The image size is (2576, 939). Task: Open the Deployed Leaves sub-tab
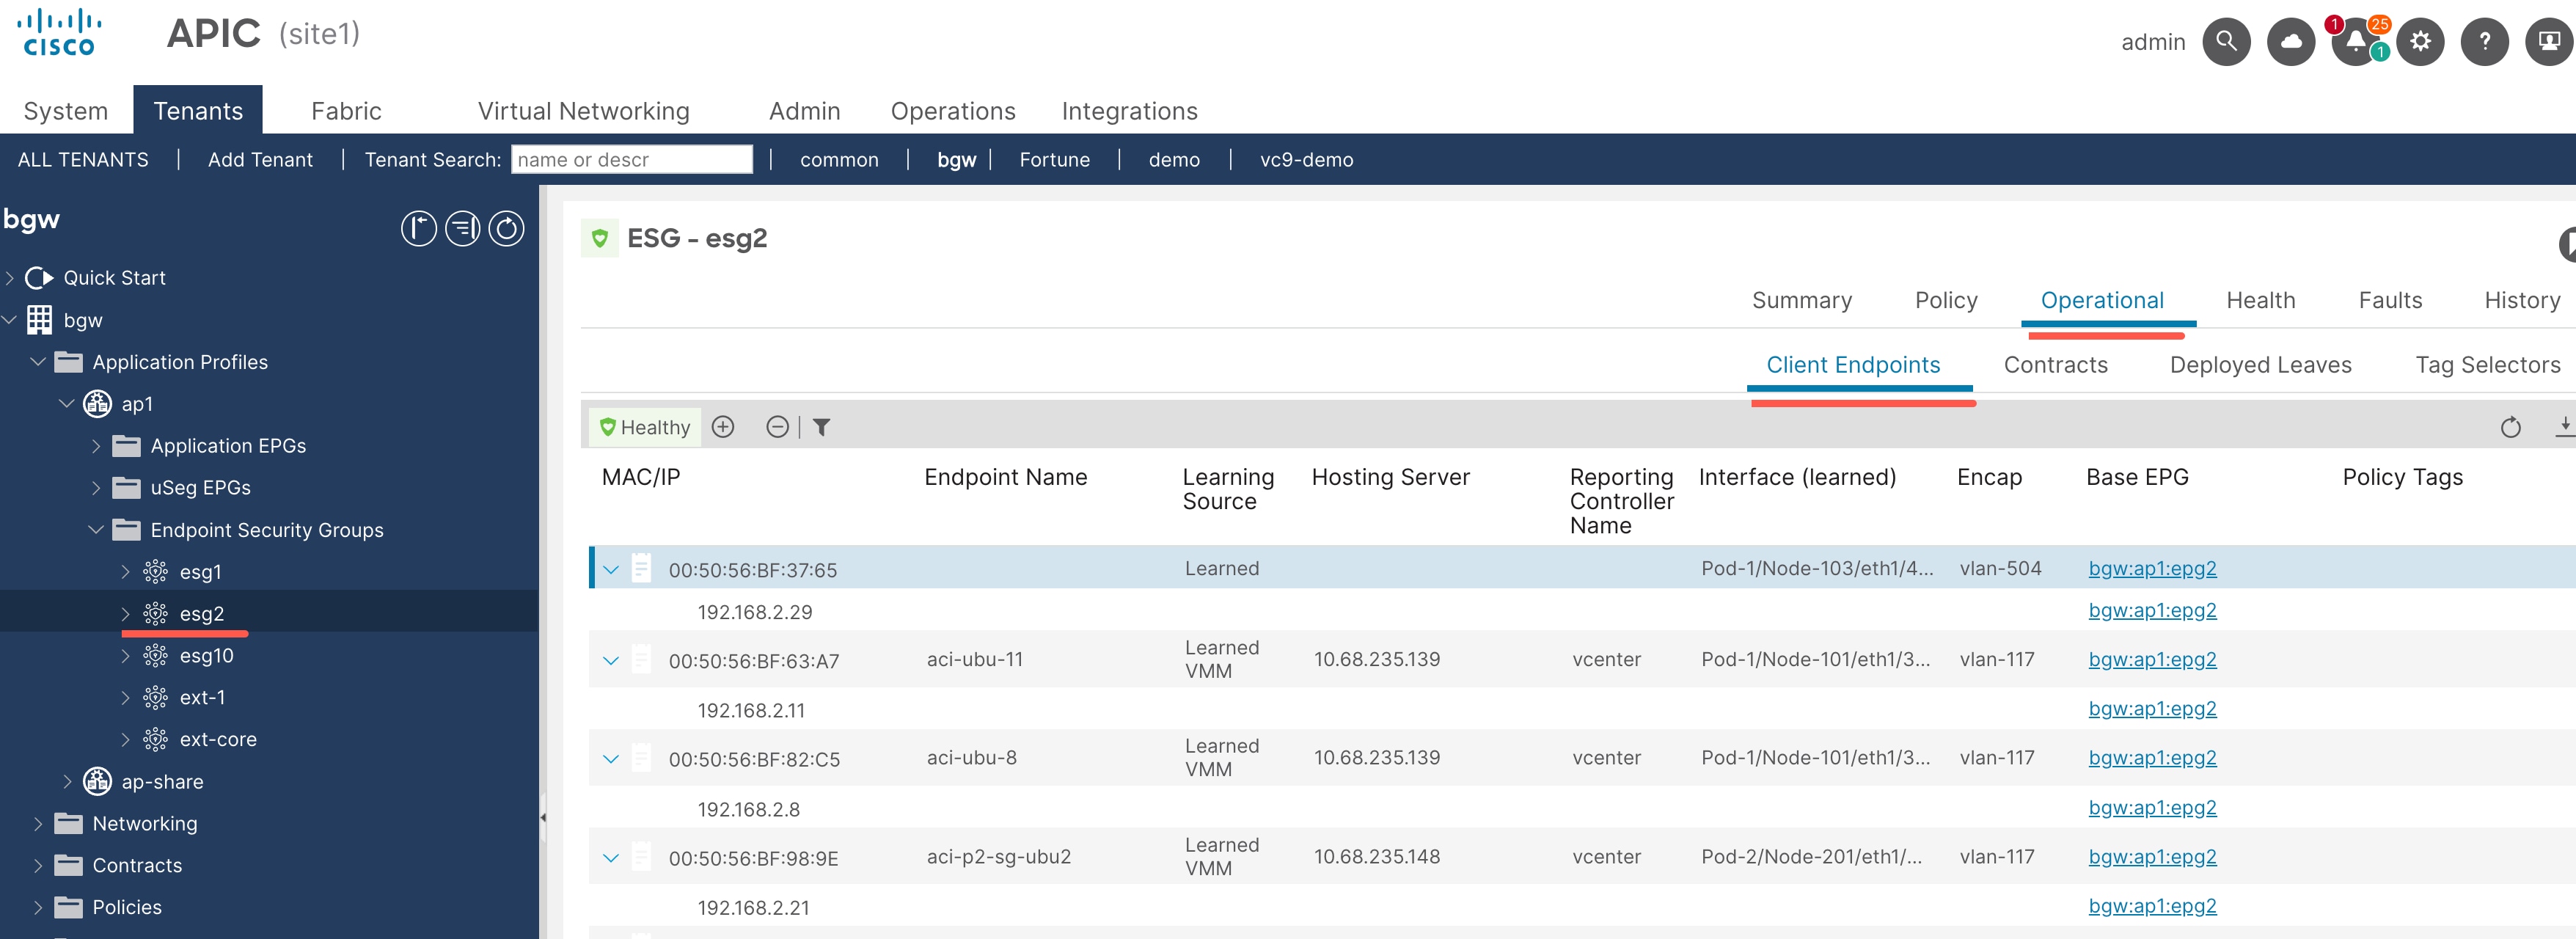tap(2260, 365)
